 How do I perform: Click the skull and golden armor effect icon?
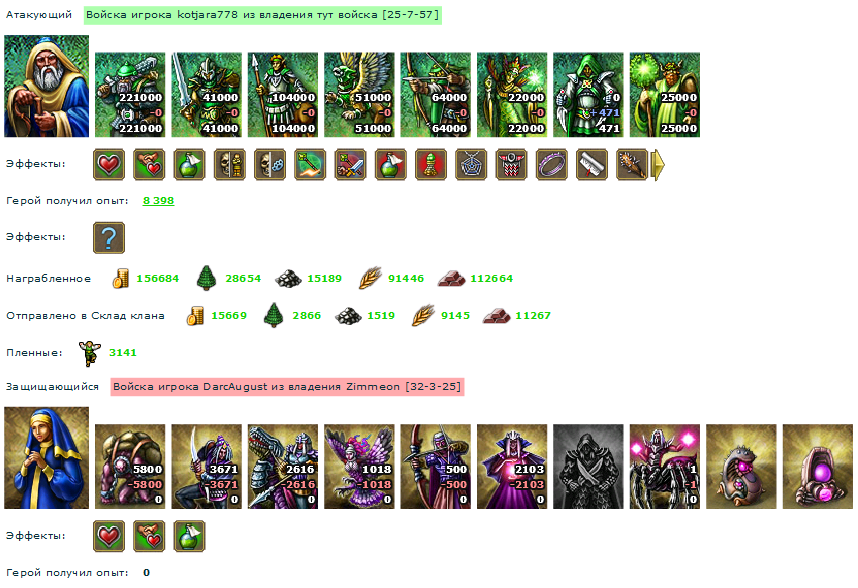pyautogui.click(x=230, y=164)
